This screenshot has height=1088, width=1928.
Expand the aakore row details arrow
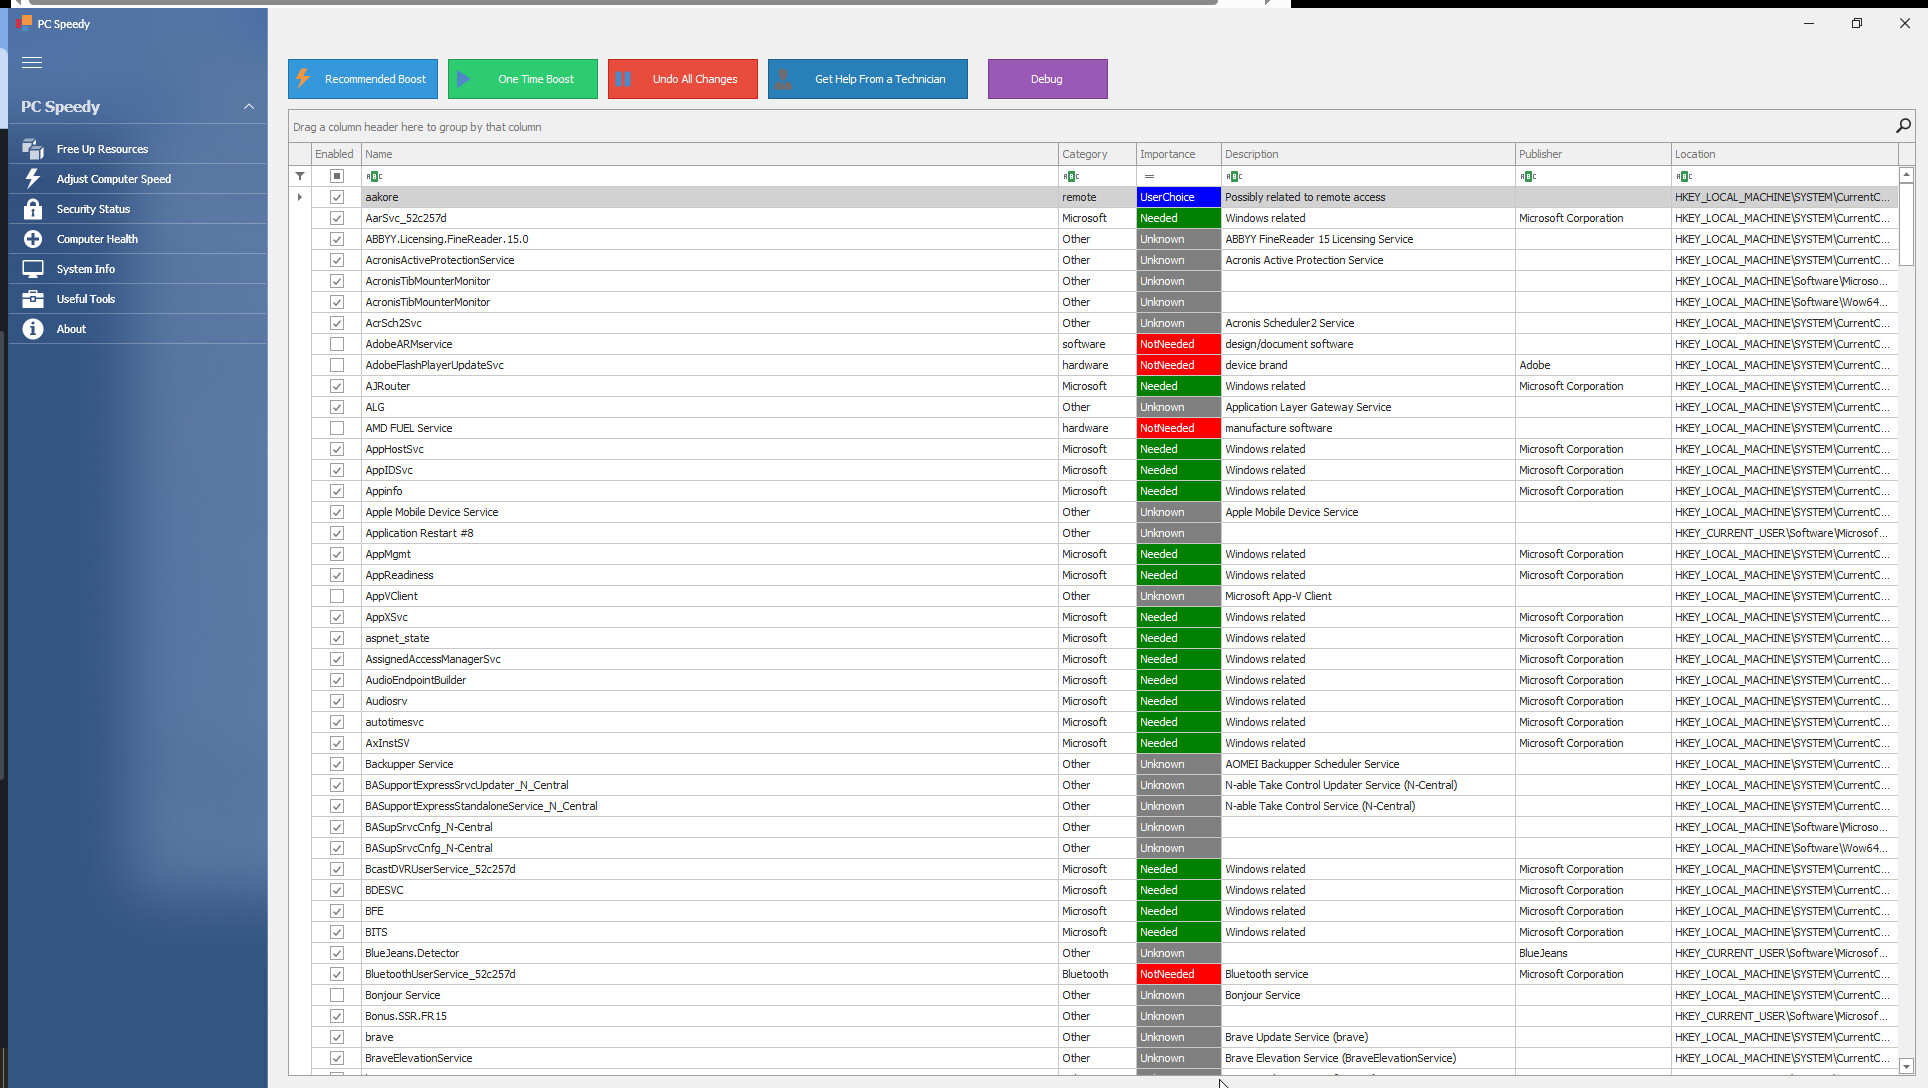click(x=299, y=197)
